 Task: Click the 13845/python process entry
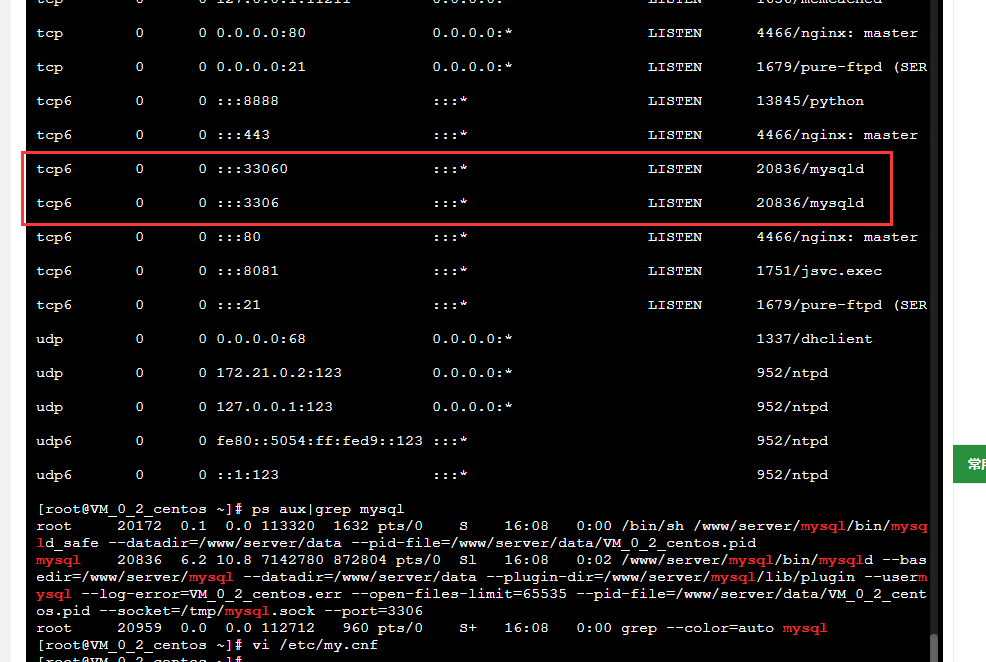coord(810,101)
